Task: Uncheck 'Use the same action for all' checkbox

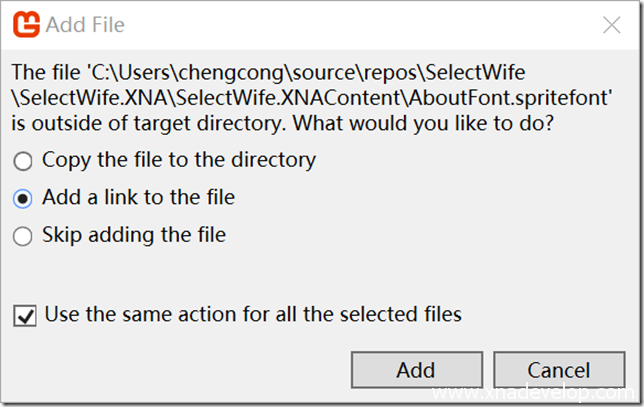Action: click(x=23, y=316)
